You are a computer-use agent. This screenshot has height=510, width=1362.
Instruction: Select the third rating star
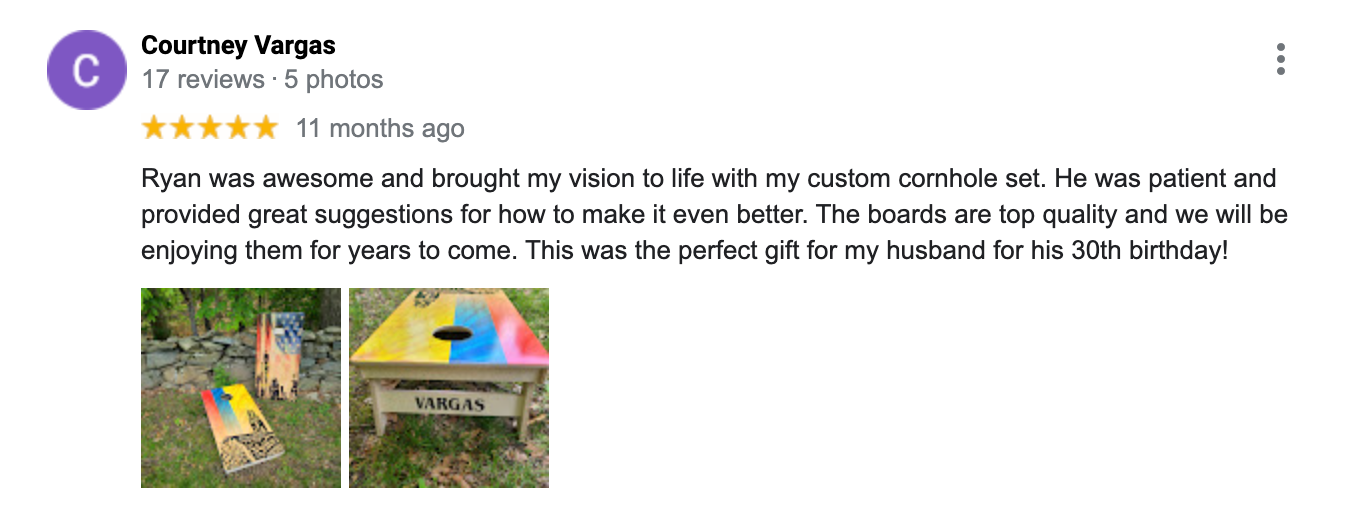210,128
